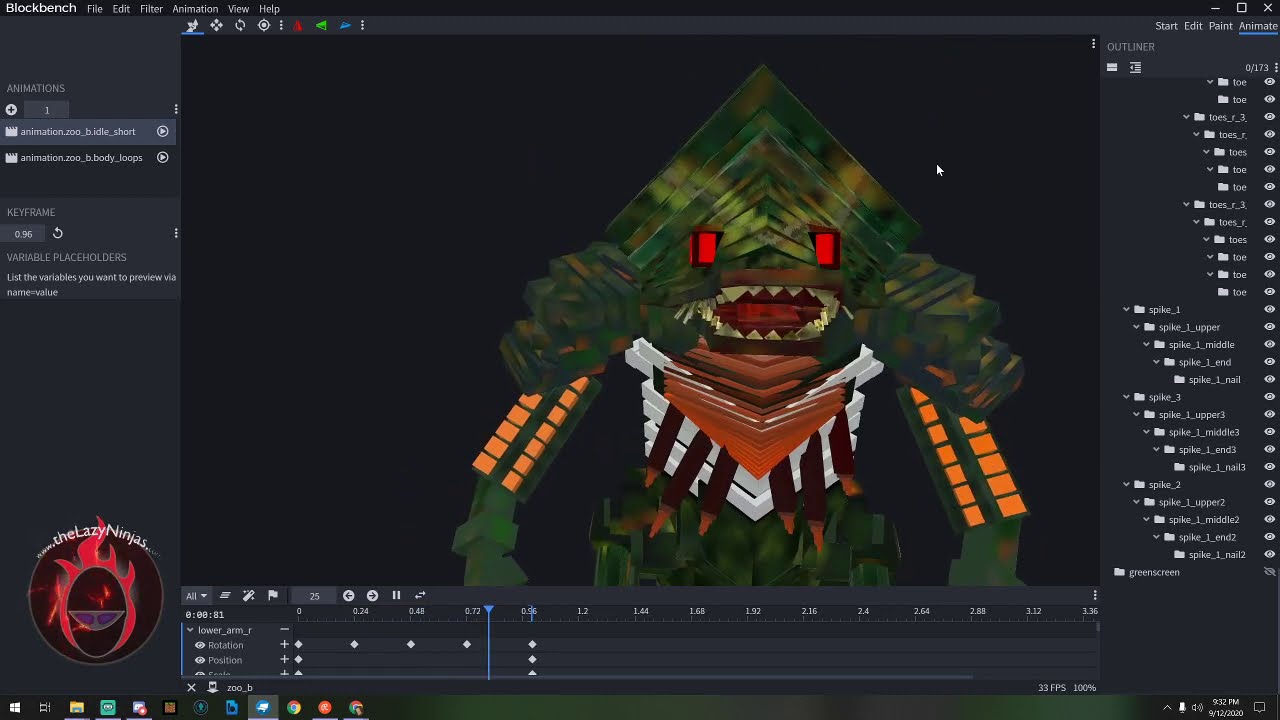This screenshot has width=1280, height=720.
Task: Add a new animation with plus icon
Action: point(11,110)
